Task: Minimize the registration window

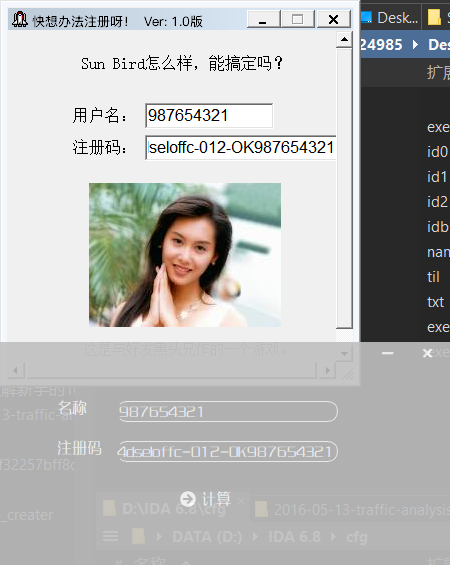Action: 263,19
